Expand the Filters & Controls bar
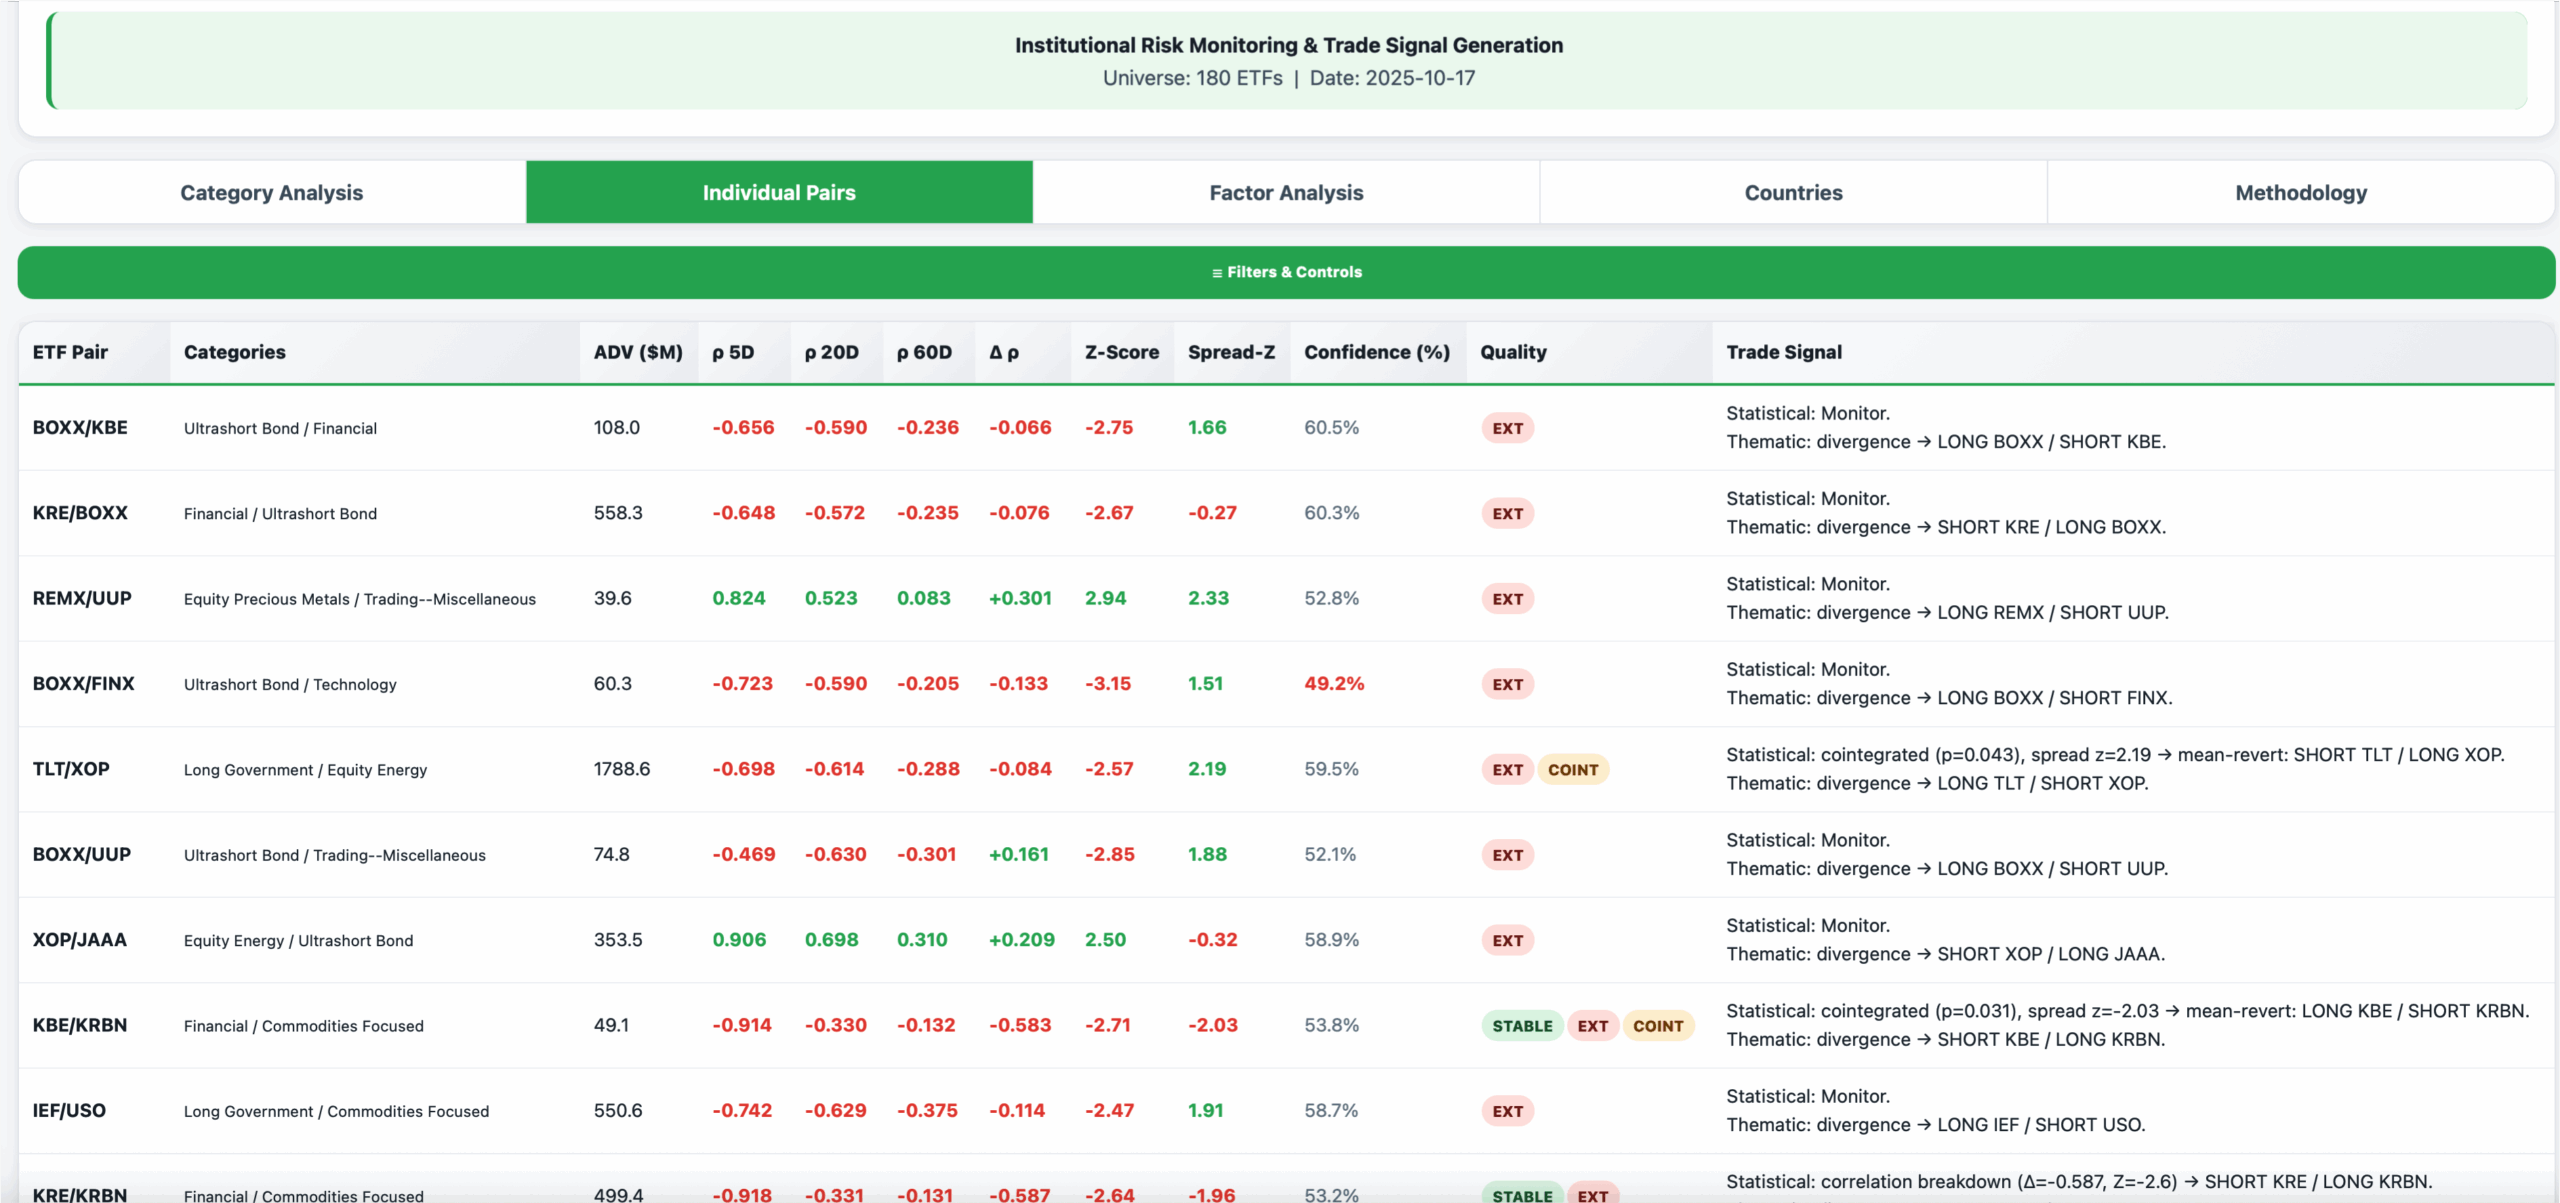 [x=1286, y=272]
